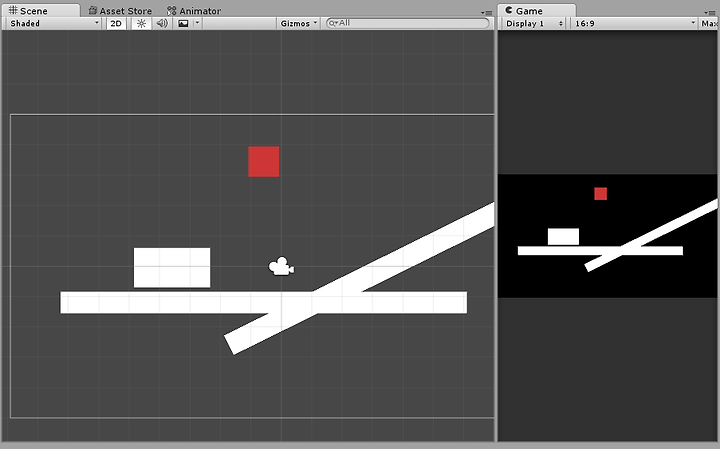
Task: Select the Game tab
Action: [x=536, y=11]
